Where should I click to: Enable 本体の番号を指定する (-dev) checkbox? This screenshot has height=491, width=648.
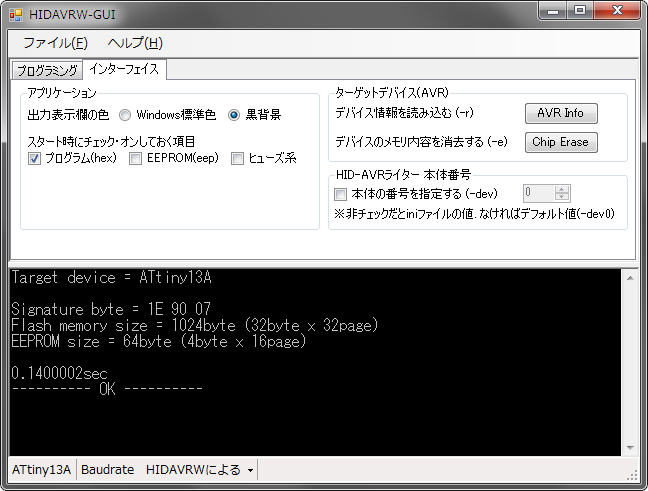[340, 194]
